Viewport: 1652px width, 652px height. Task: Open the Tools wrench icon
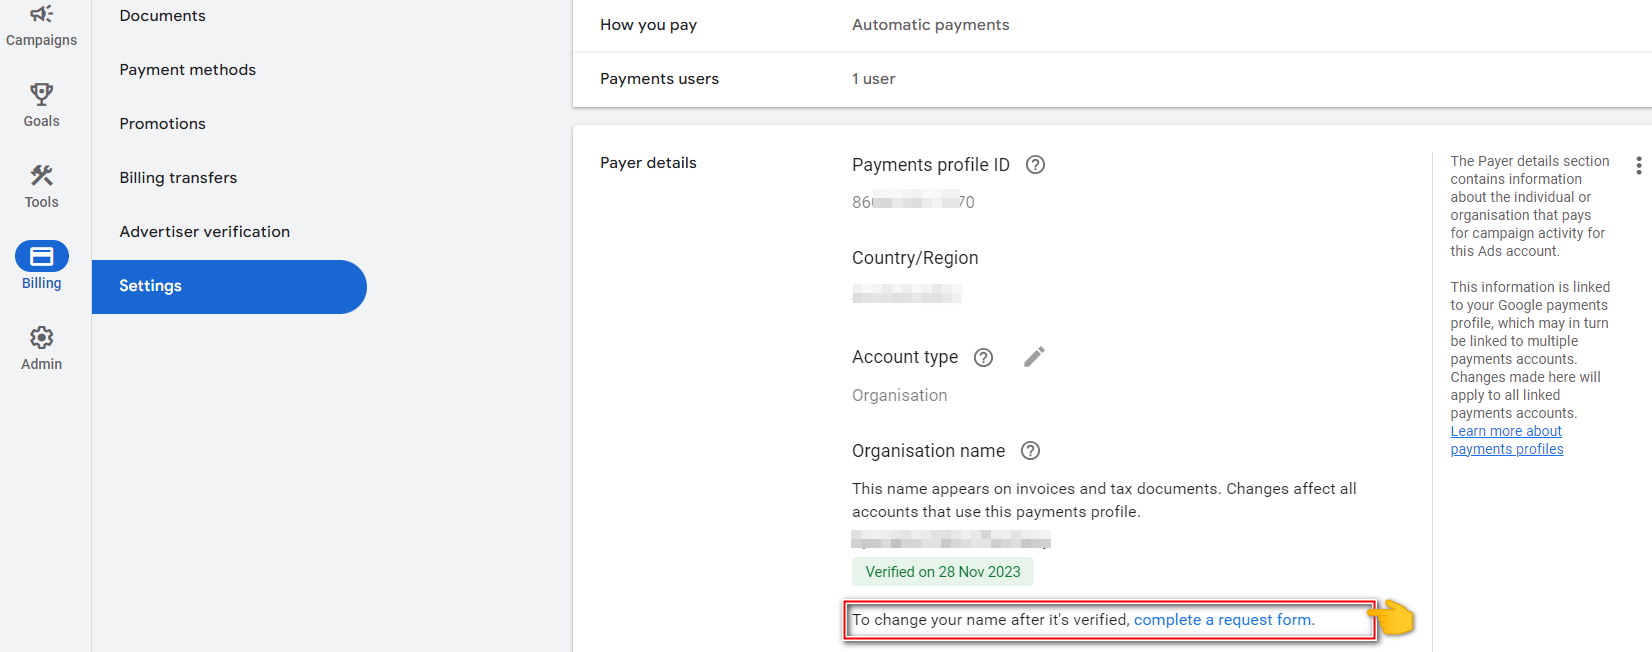click(41, 175)
